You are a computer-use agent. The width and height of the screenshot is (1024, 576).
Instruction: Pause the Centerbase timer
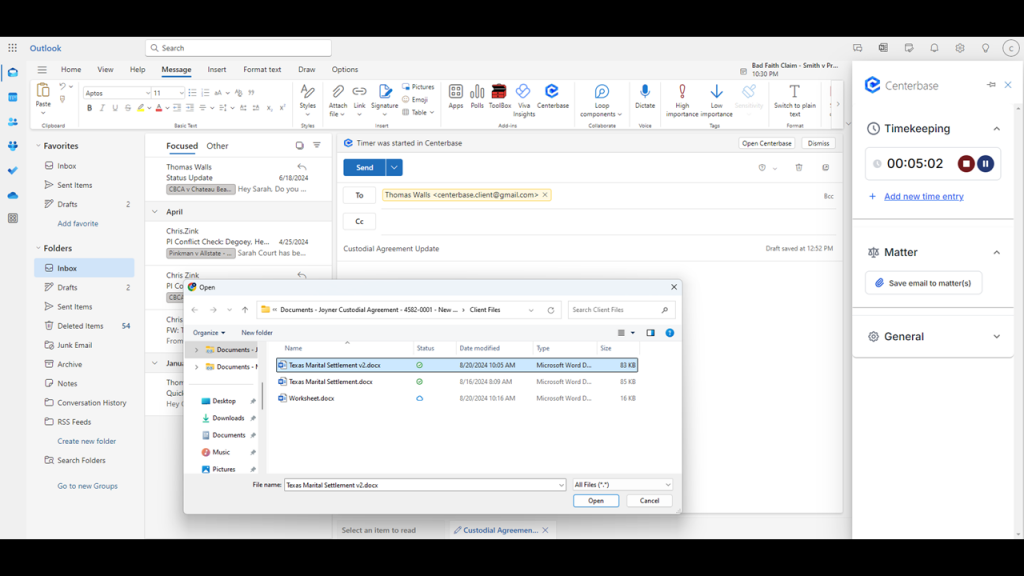[985, 163]
